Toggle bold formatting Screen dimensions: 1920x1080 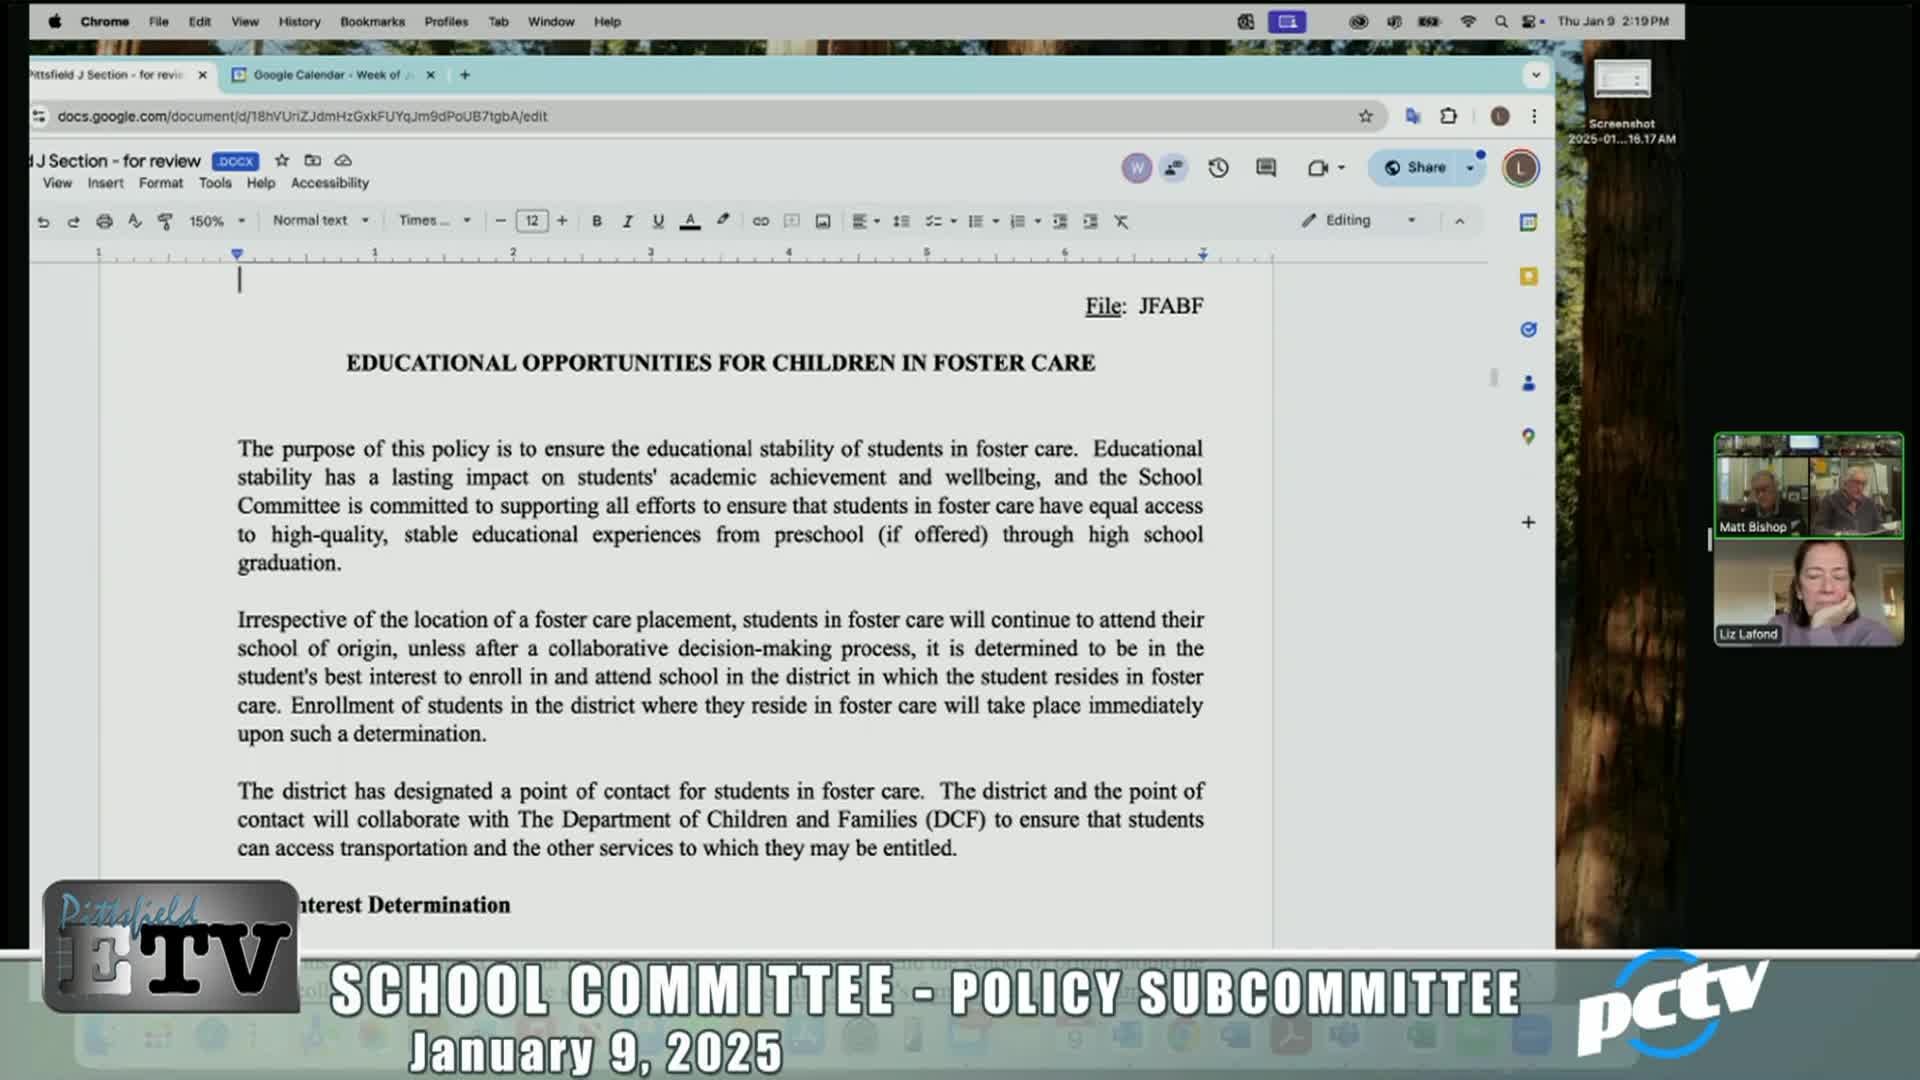point(597,221)
